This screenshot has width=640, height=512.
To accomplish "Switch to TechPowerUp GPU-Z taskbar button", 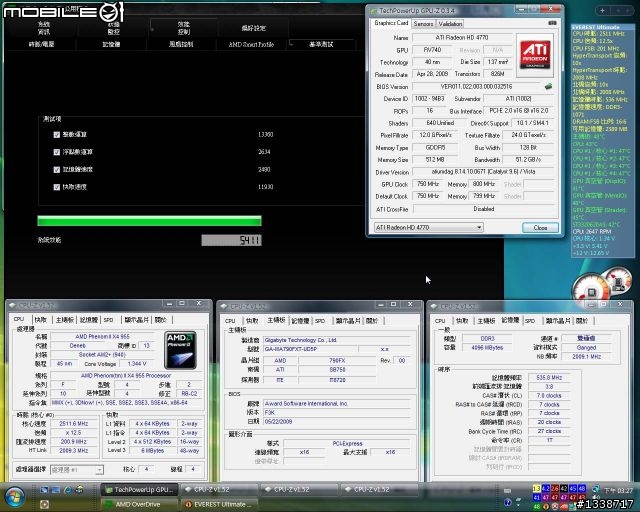I will [139, 489].
